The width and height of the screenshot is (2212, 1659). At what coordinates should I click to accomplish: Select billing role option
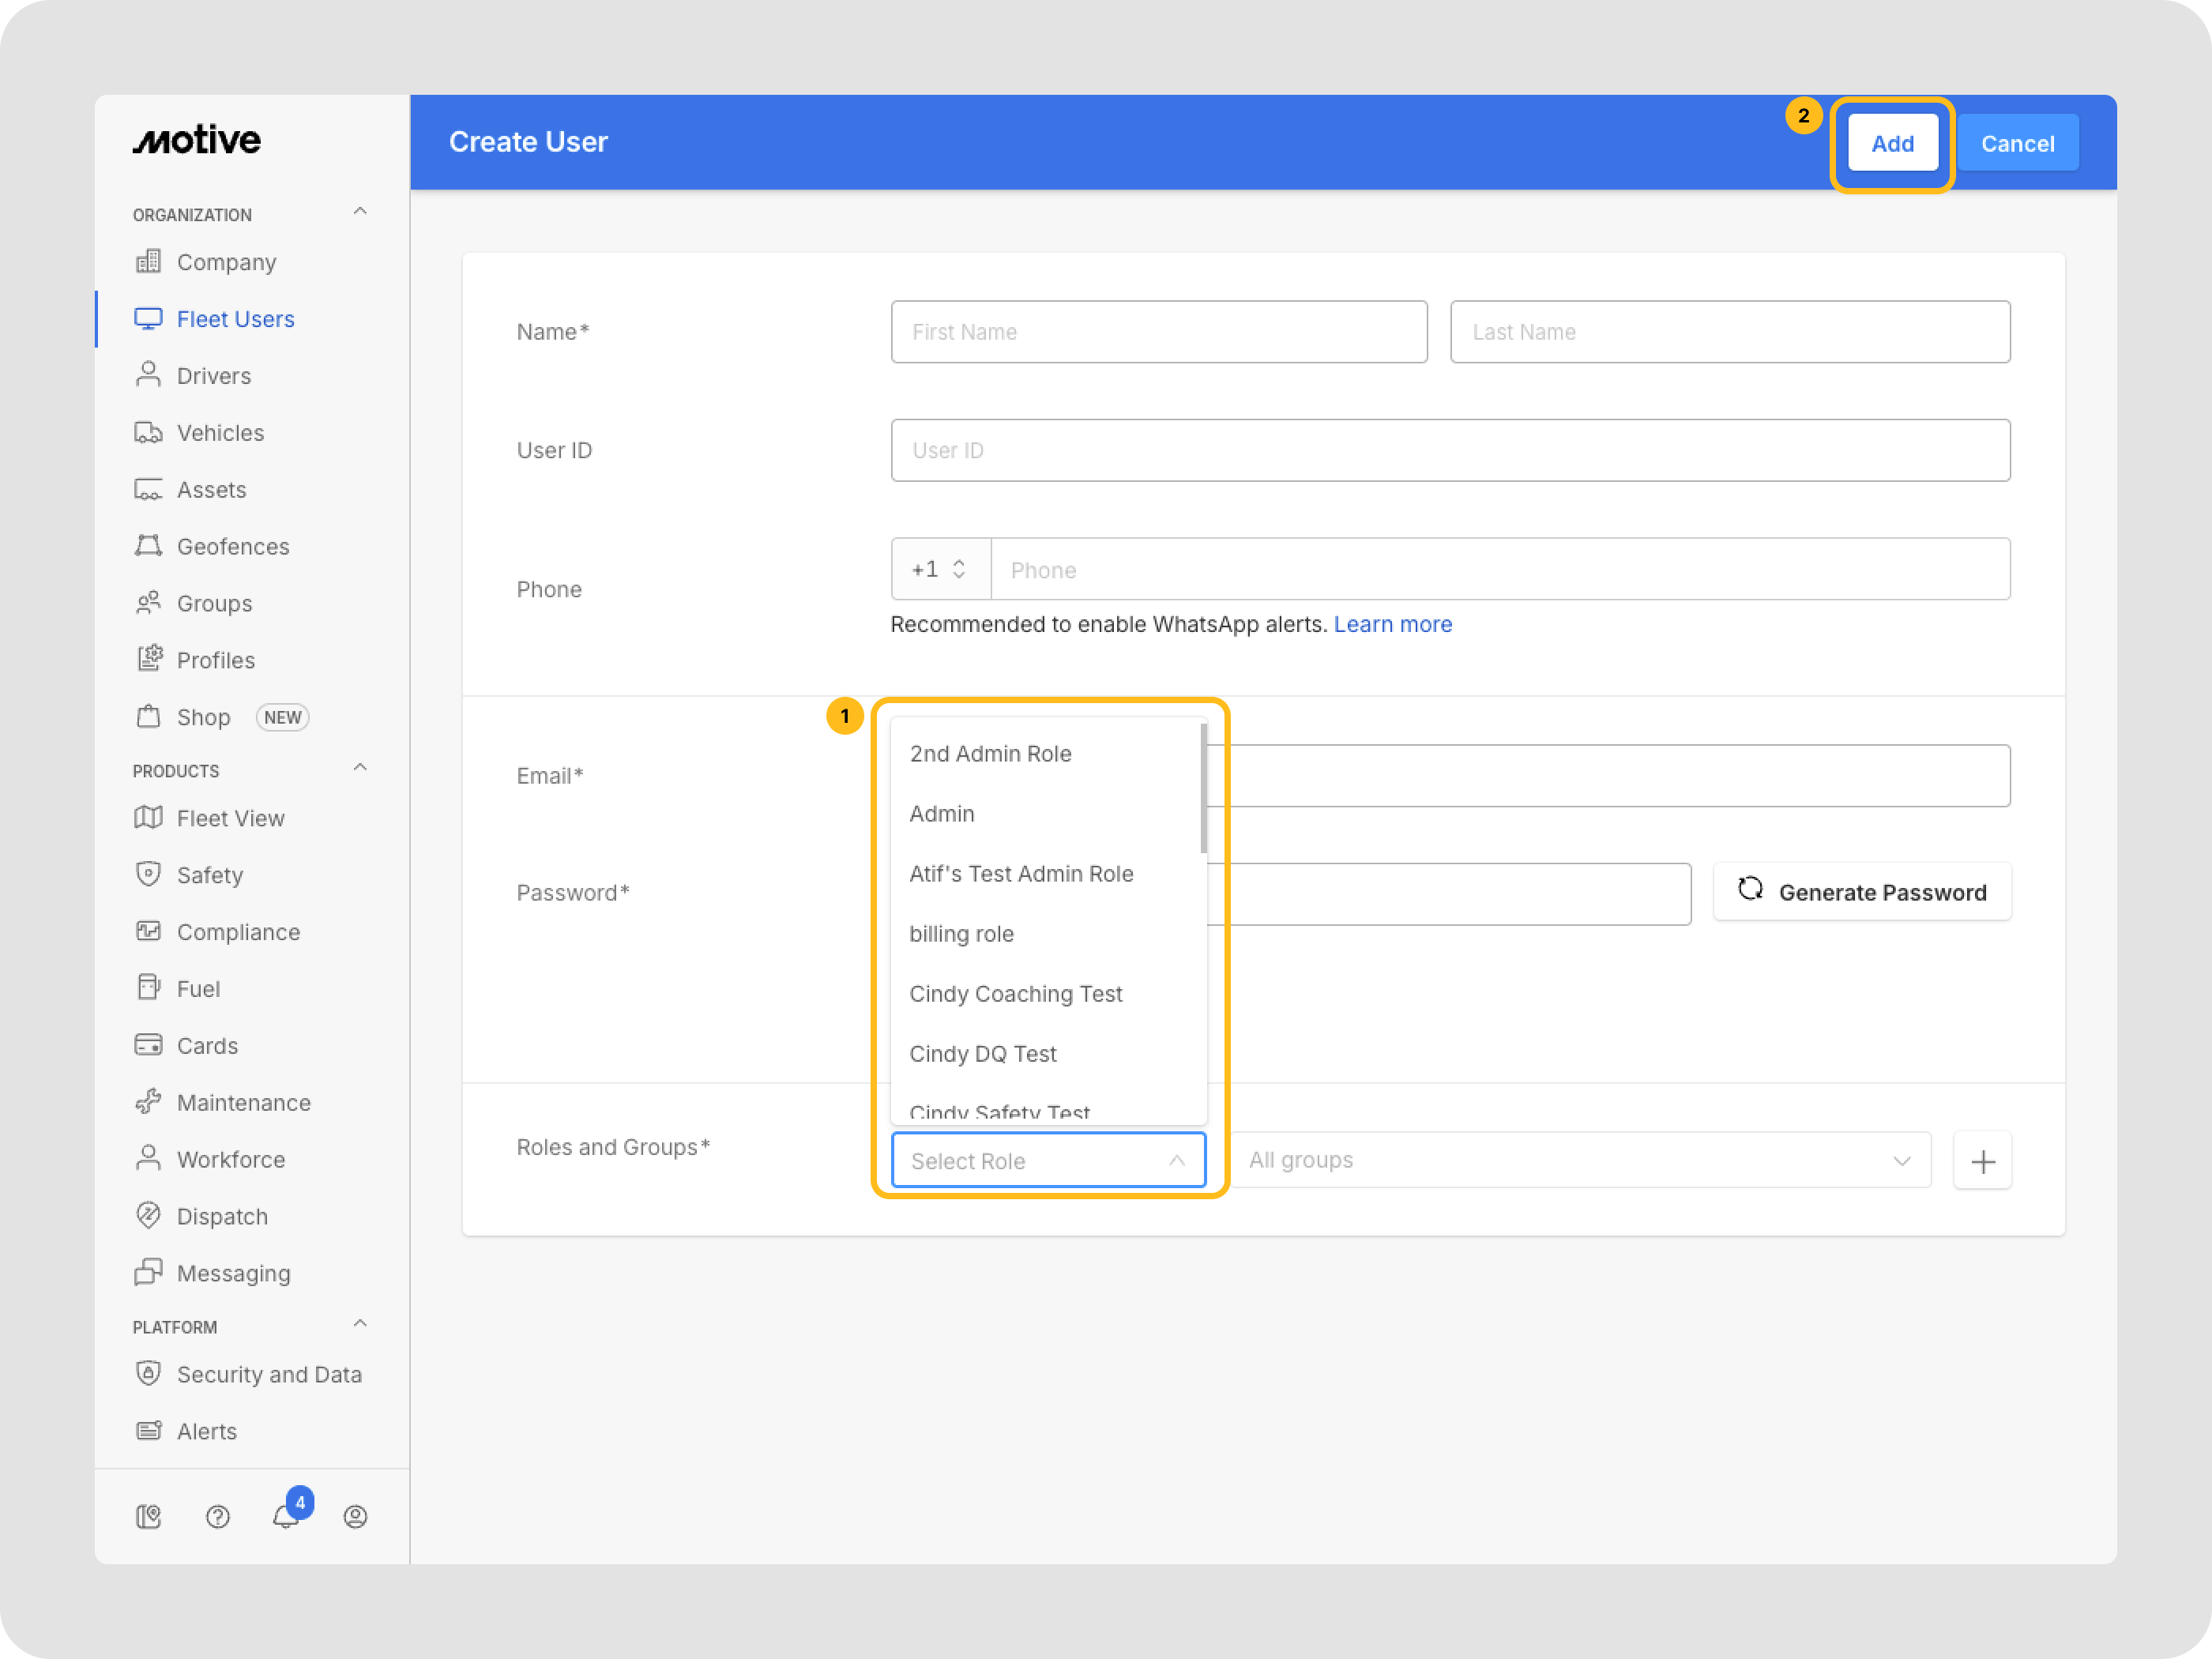pos(961,934)
